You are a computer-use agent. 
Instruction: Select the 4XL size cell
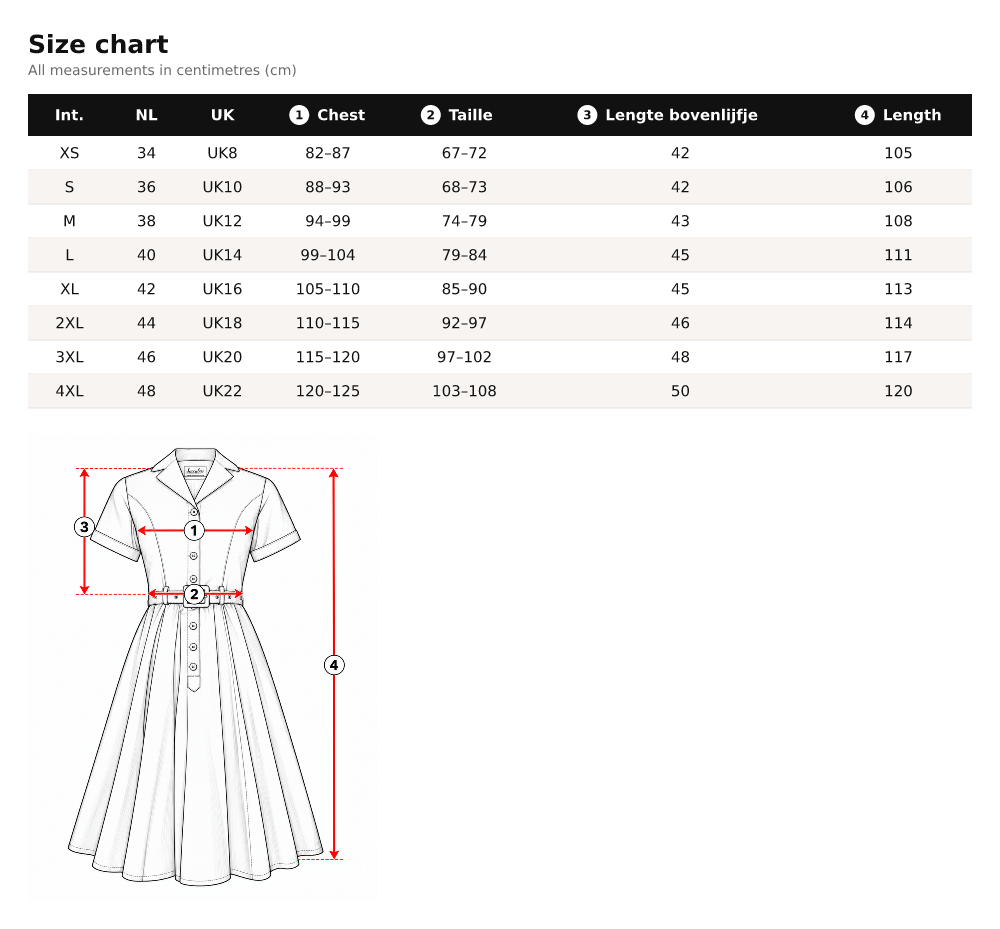pyautogui.click(x=69, y=391)
